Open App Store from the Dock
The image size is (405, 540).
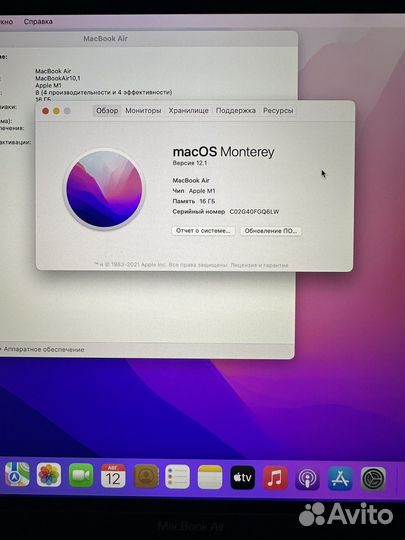point(340,479)
